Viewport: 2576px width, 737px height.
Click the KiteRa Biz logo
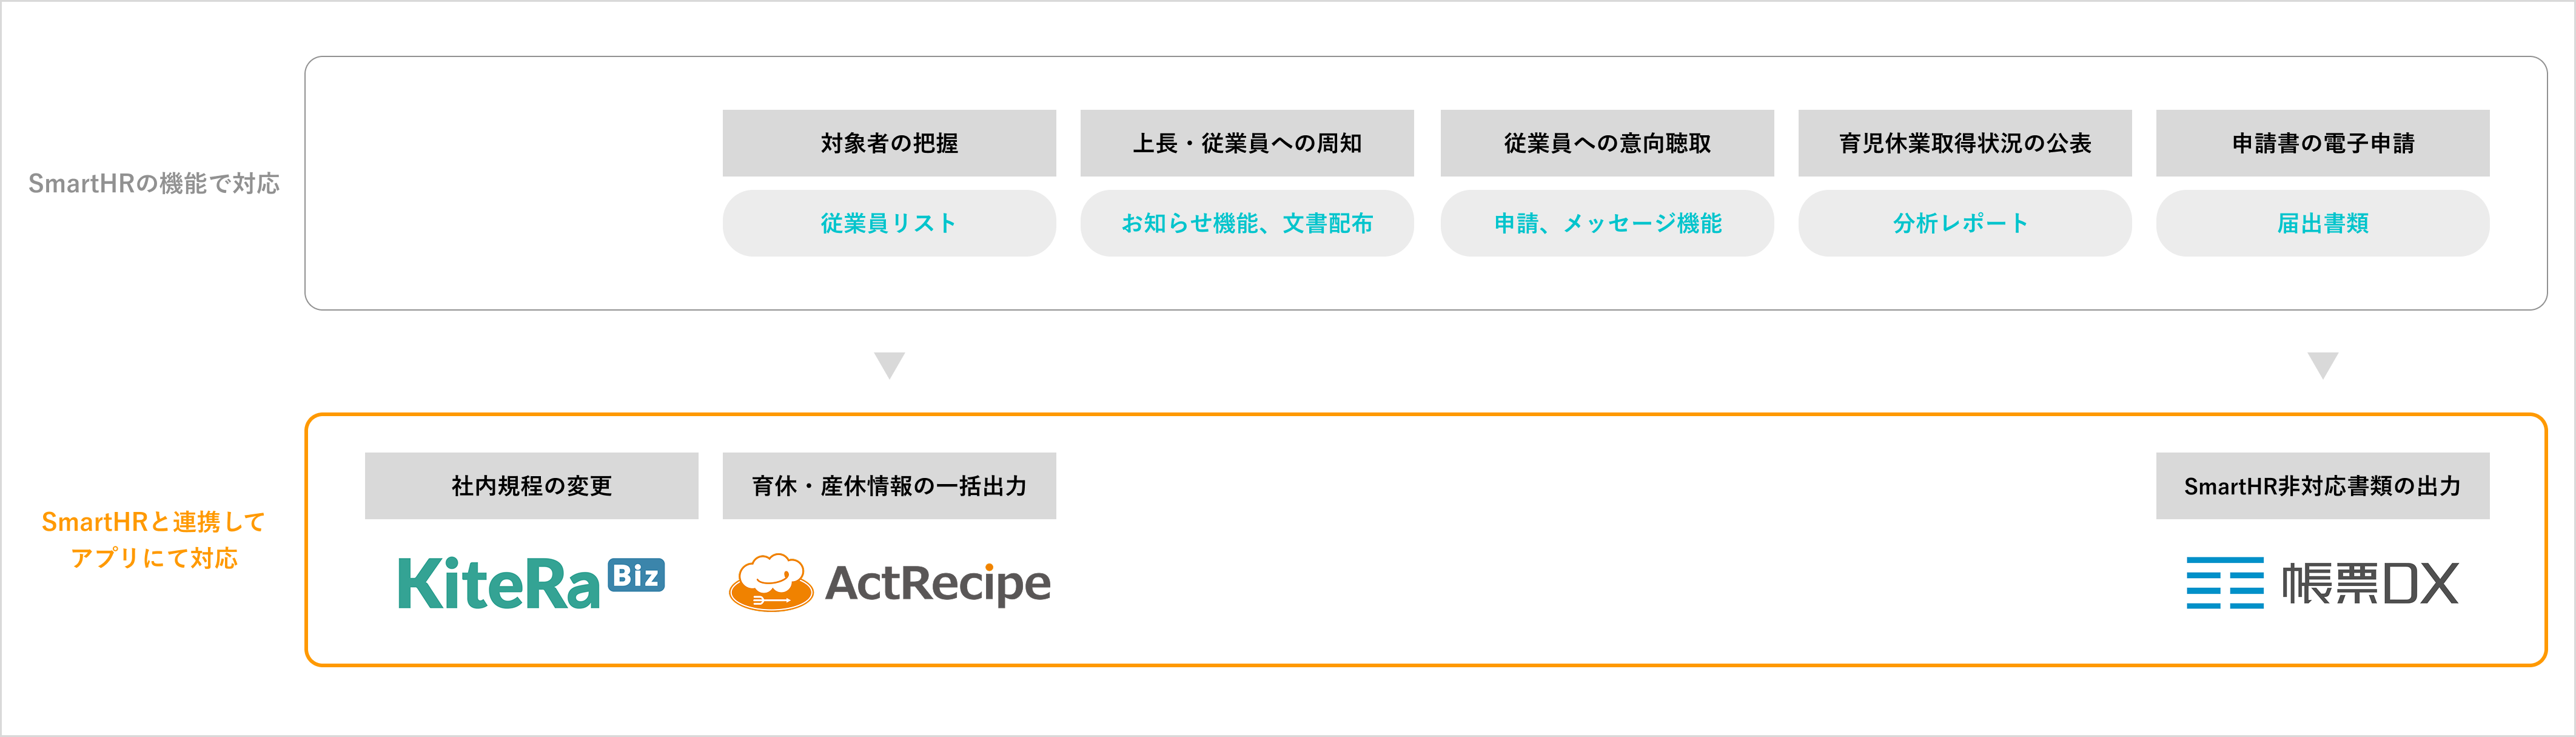click(x=531, y=584)
